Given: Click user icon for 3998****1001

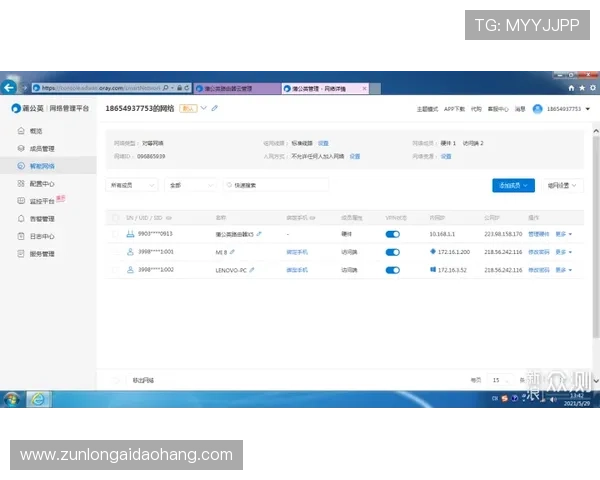Looking at the screenshot, I should (x=130, y=252).
